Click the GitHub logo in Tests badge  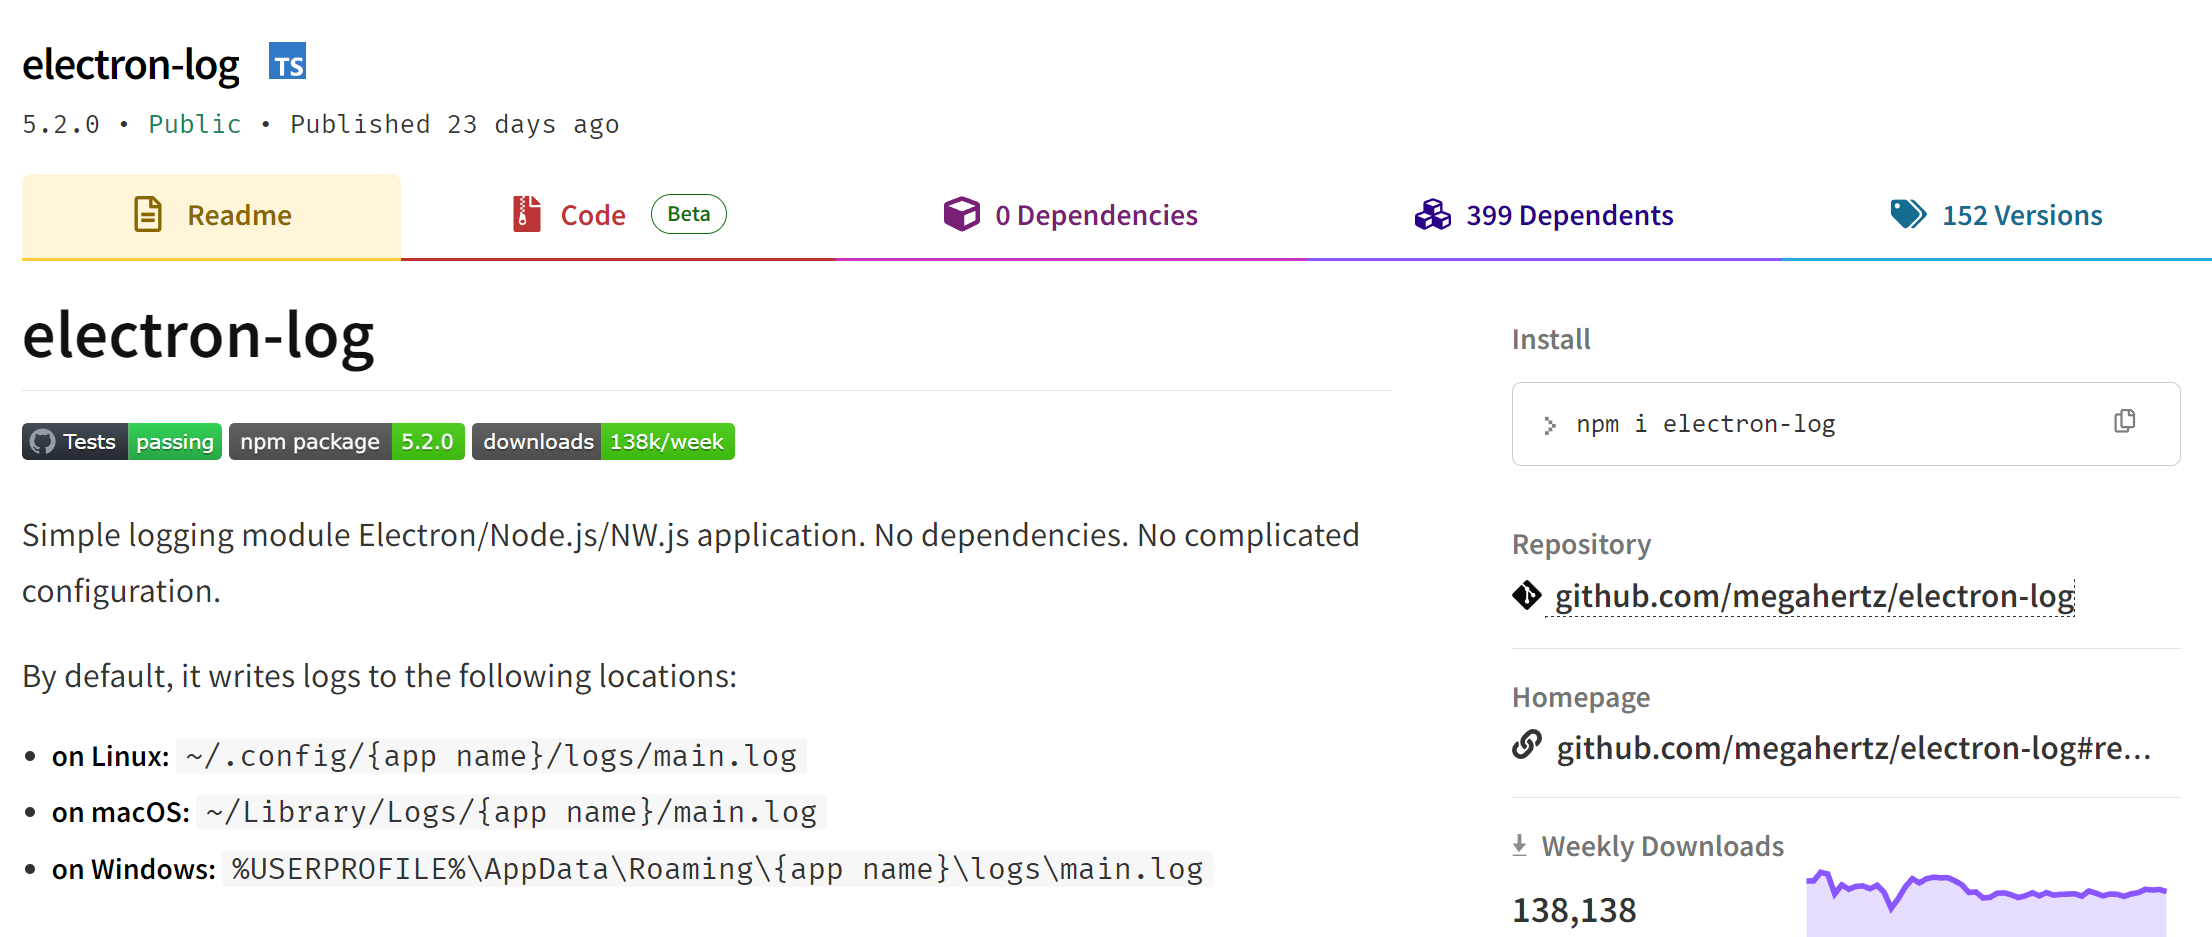click(x=42, y=442)
